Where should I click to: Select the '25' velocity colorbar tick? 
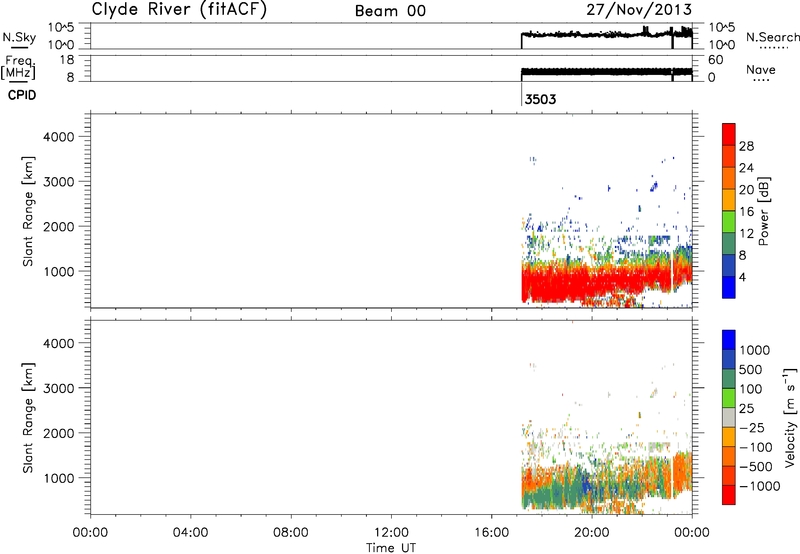(747, 409)
